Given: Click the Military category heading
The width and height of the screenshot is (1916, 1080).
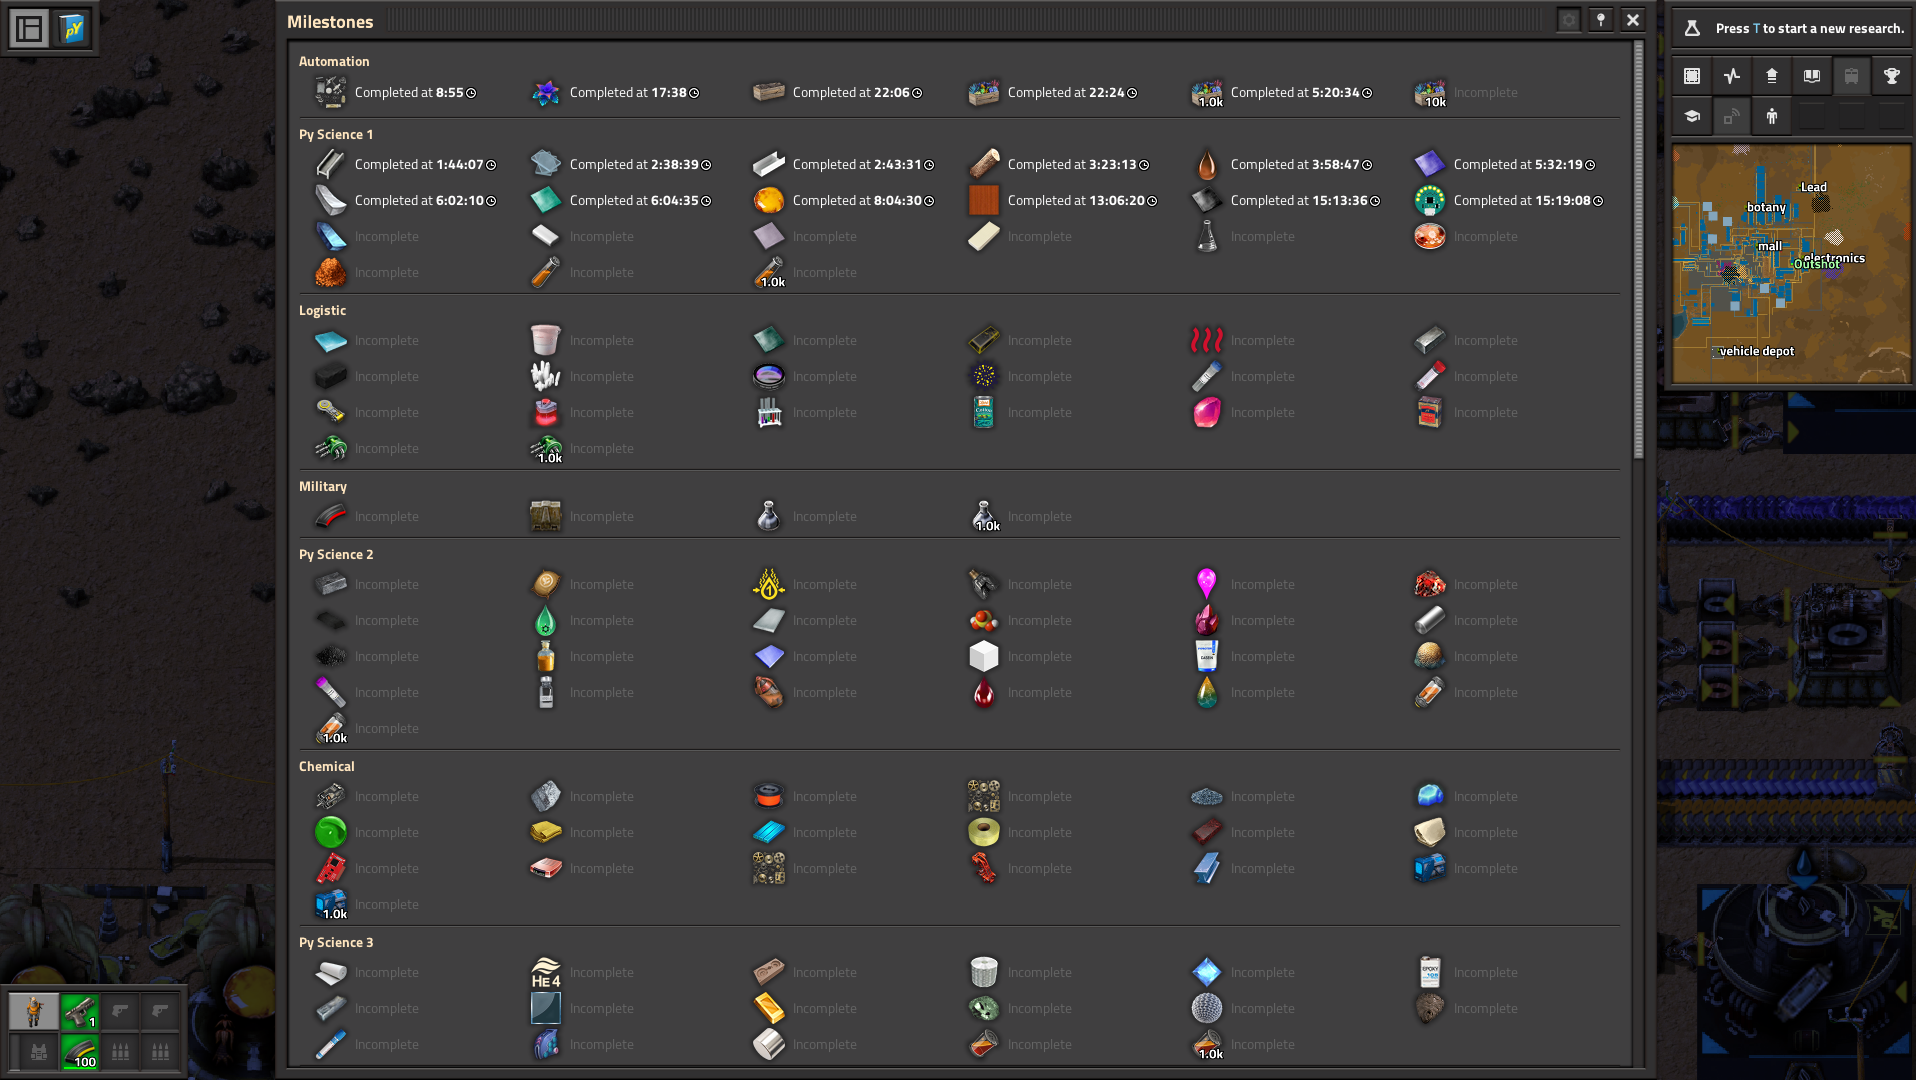Looking at the screenshot, I should pyautogui.click(x=323, y=486).
